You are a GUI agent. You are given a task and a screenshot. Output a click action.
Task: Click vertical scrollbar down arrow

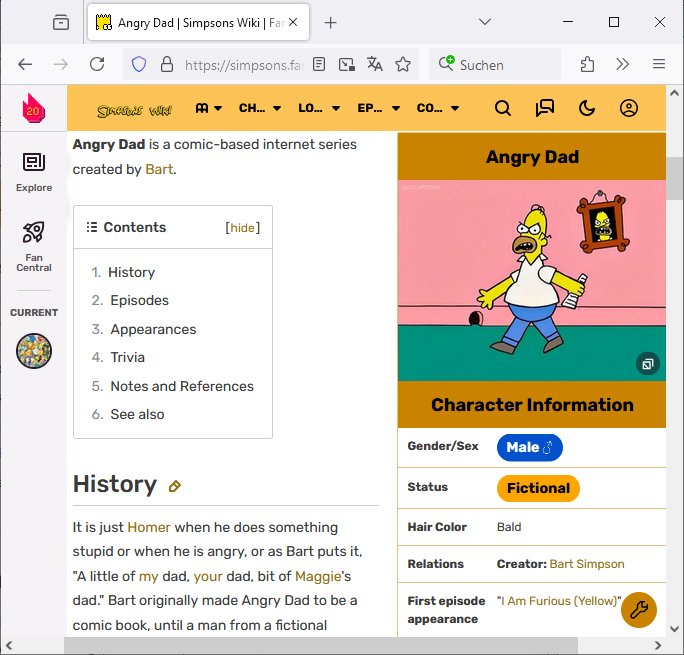point(674,628)
